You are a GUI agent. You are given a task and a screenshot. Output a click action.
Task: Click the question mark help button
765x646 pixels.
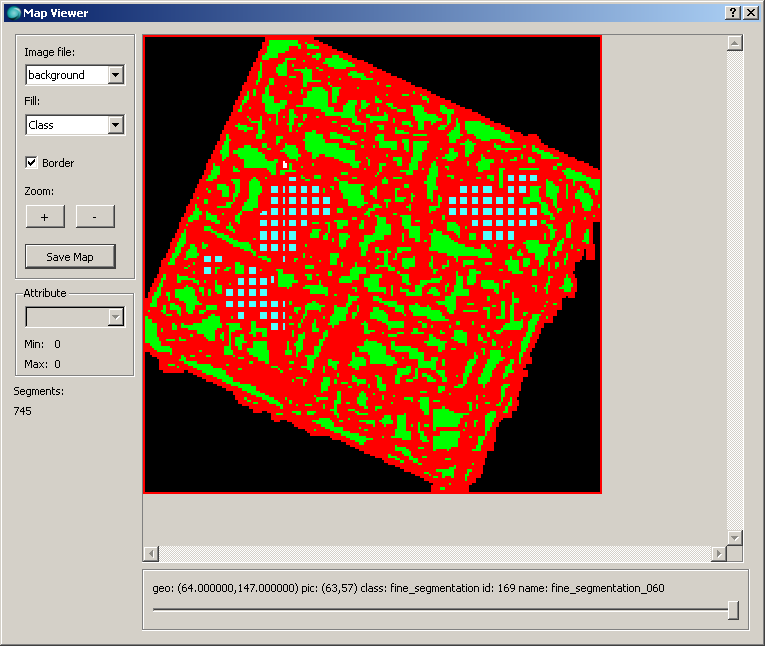[x=733, y=12]
